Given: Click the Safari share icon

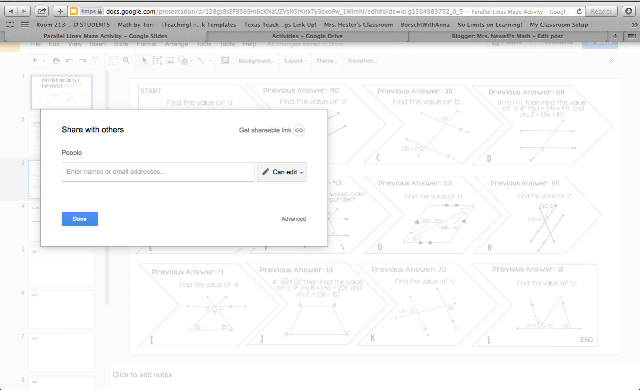Looking at the screenshot, I should pyautogui.click(x=42, y=11).
